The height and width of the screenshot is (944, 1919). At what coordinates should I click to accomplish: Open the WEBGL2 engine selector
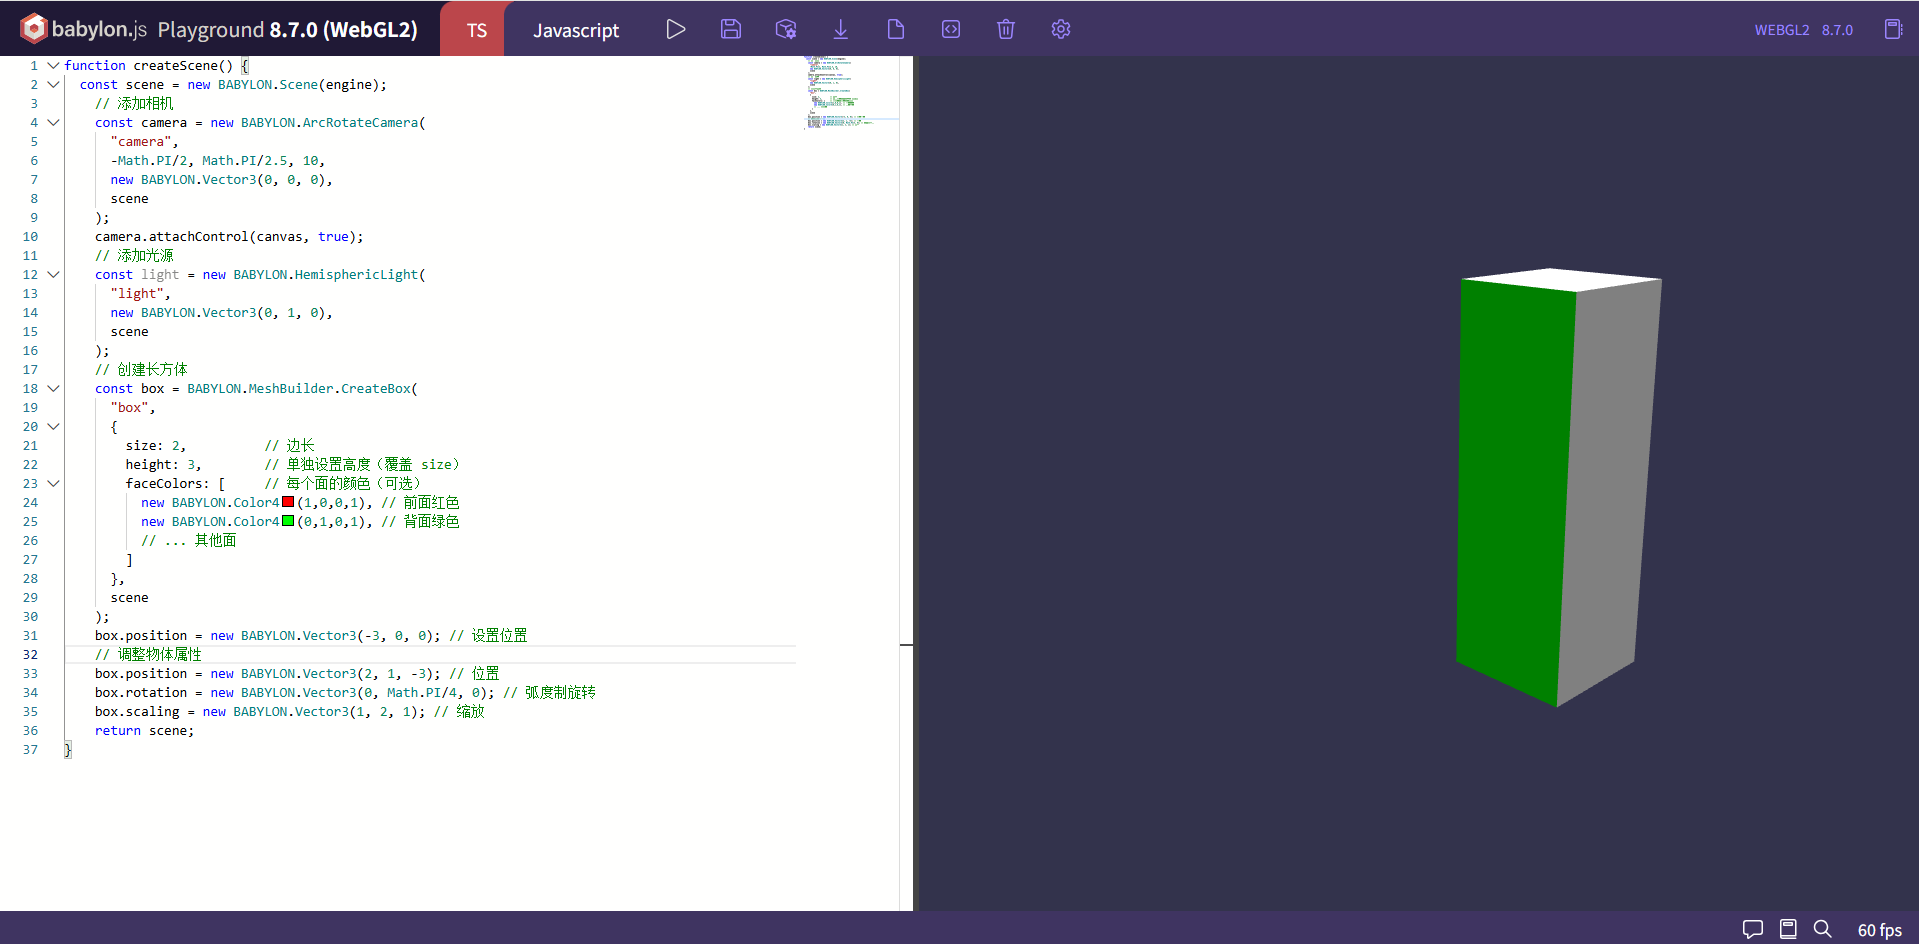click(x=1782, y=30)
